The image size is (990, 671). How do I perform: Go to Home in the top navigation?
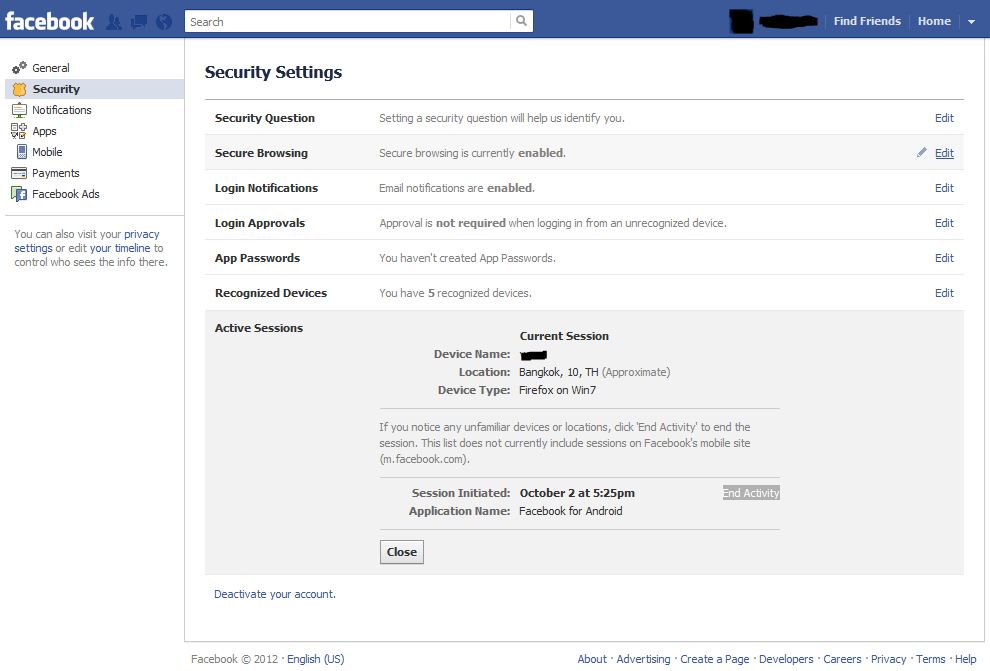tap(933, 20)
